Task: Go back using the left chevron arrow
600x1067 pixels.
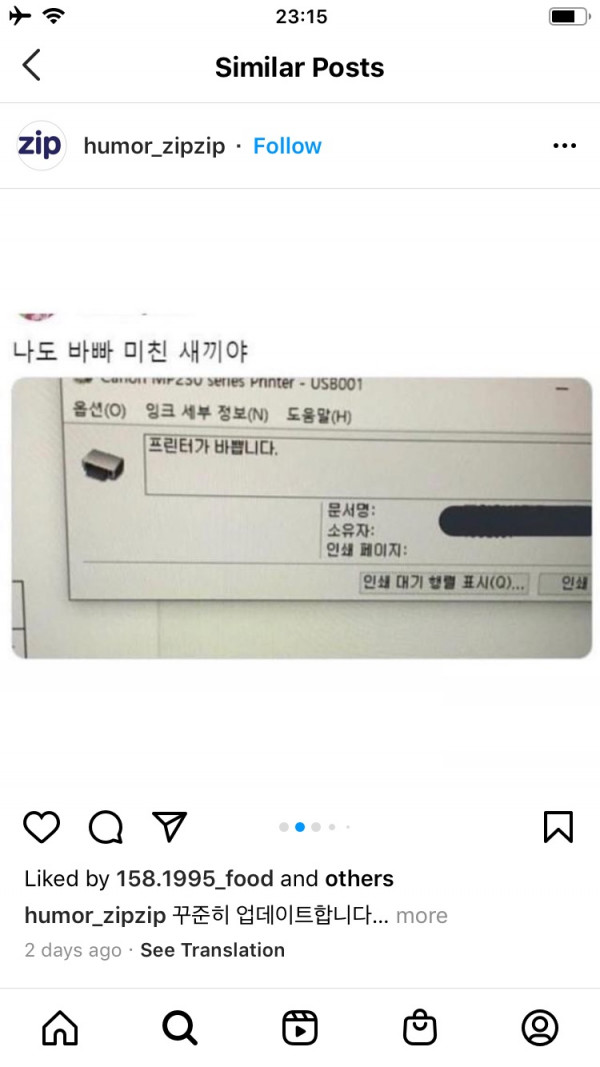Action: 31,65
